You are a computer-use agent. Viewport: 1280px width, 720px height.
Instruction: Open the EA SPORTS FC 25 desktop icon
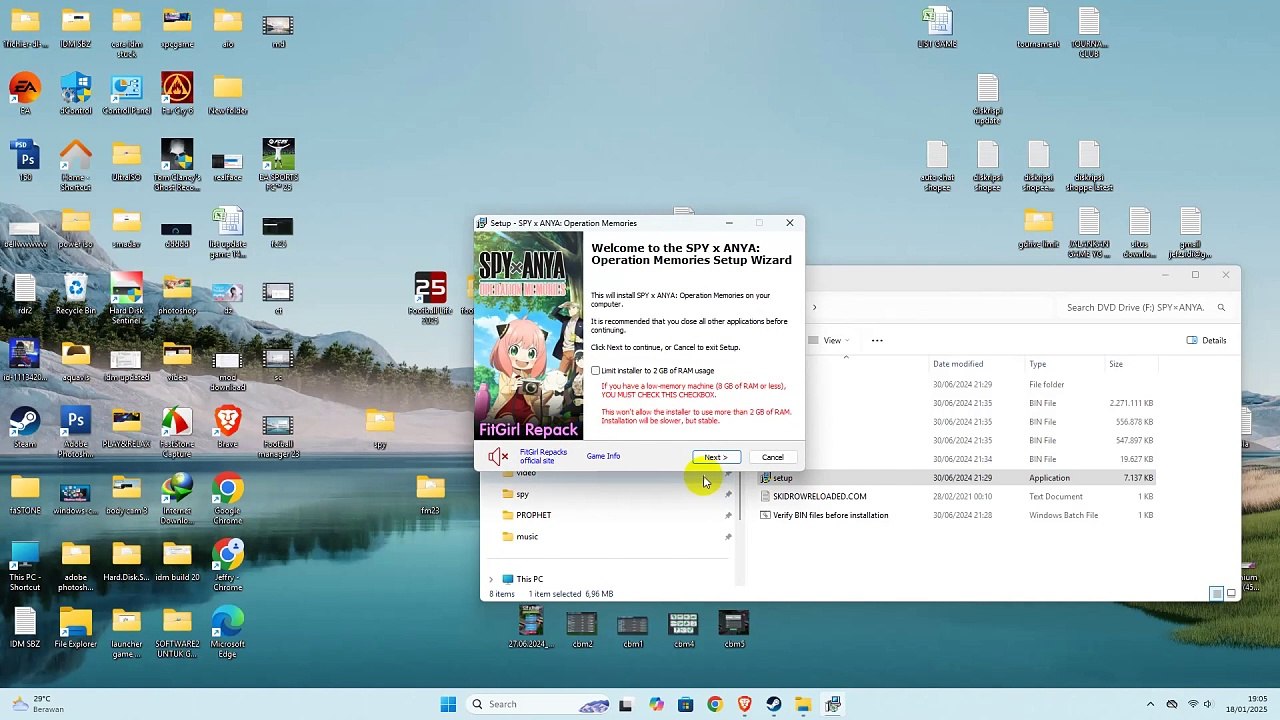(x=278, y=165)
